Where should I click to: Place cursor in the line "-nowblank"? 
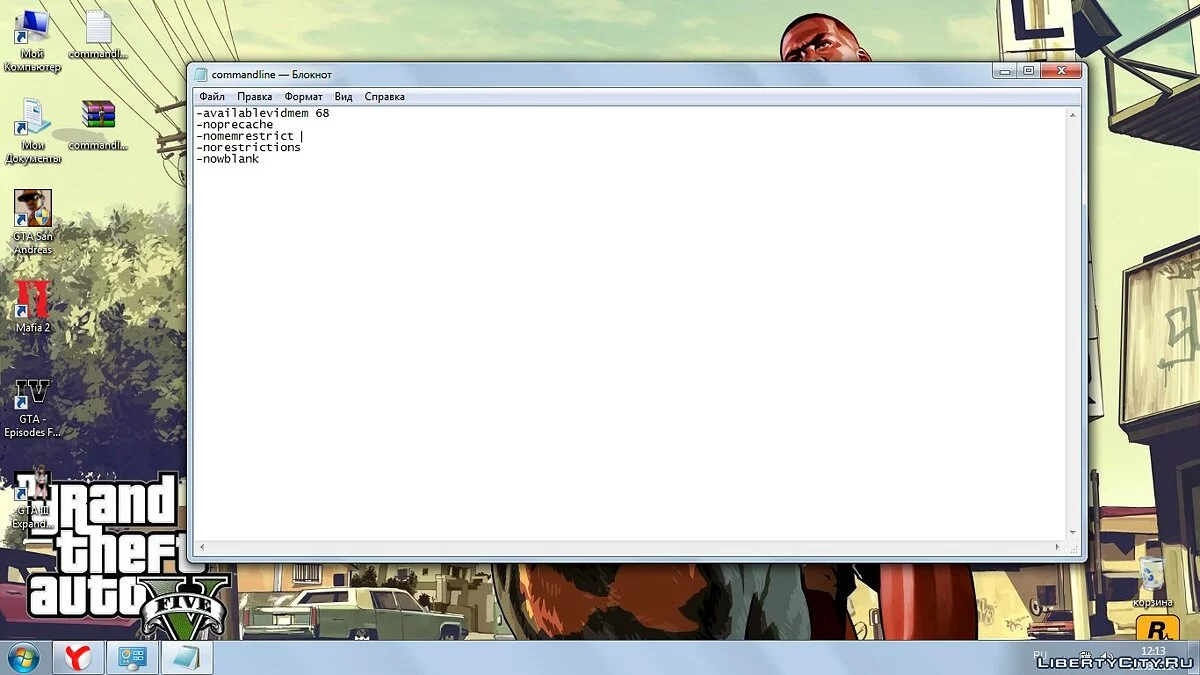228,159
